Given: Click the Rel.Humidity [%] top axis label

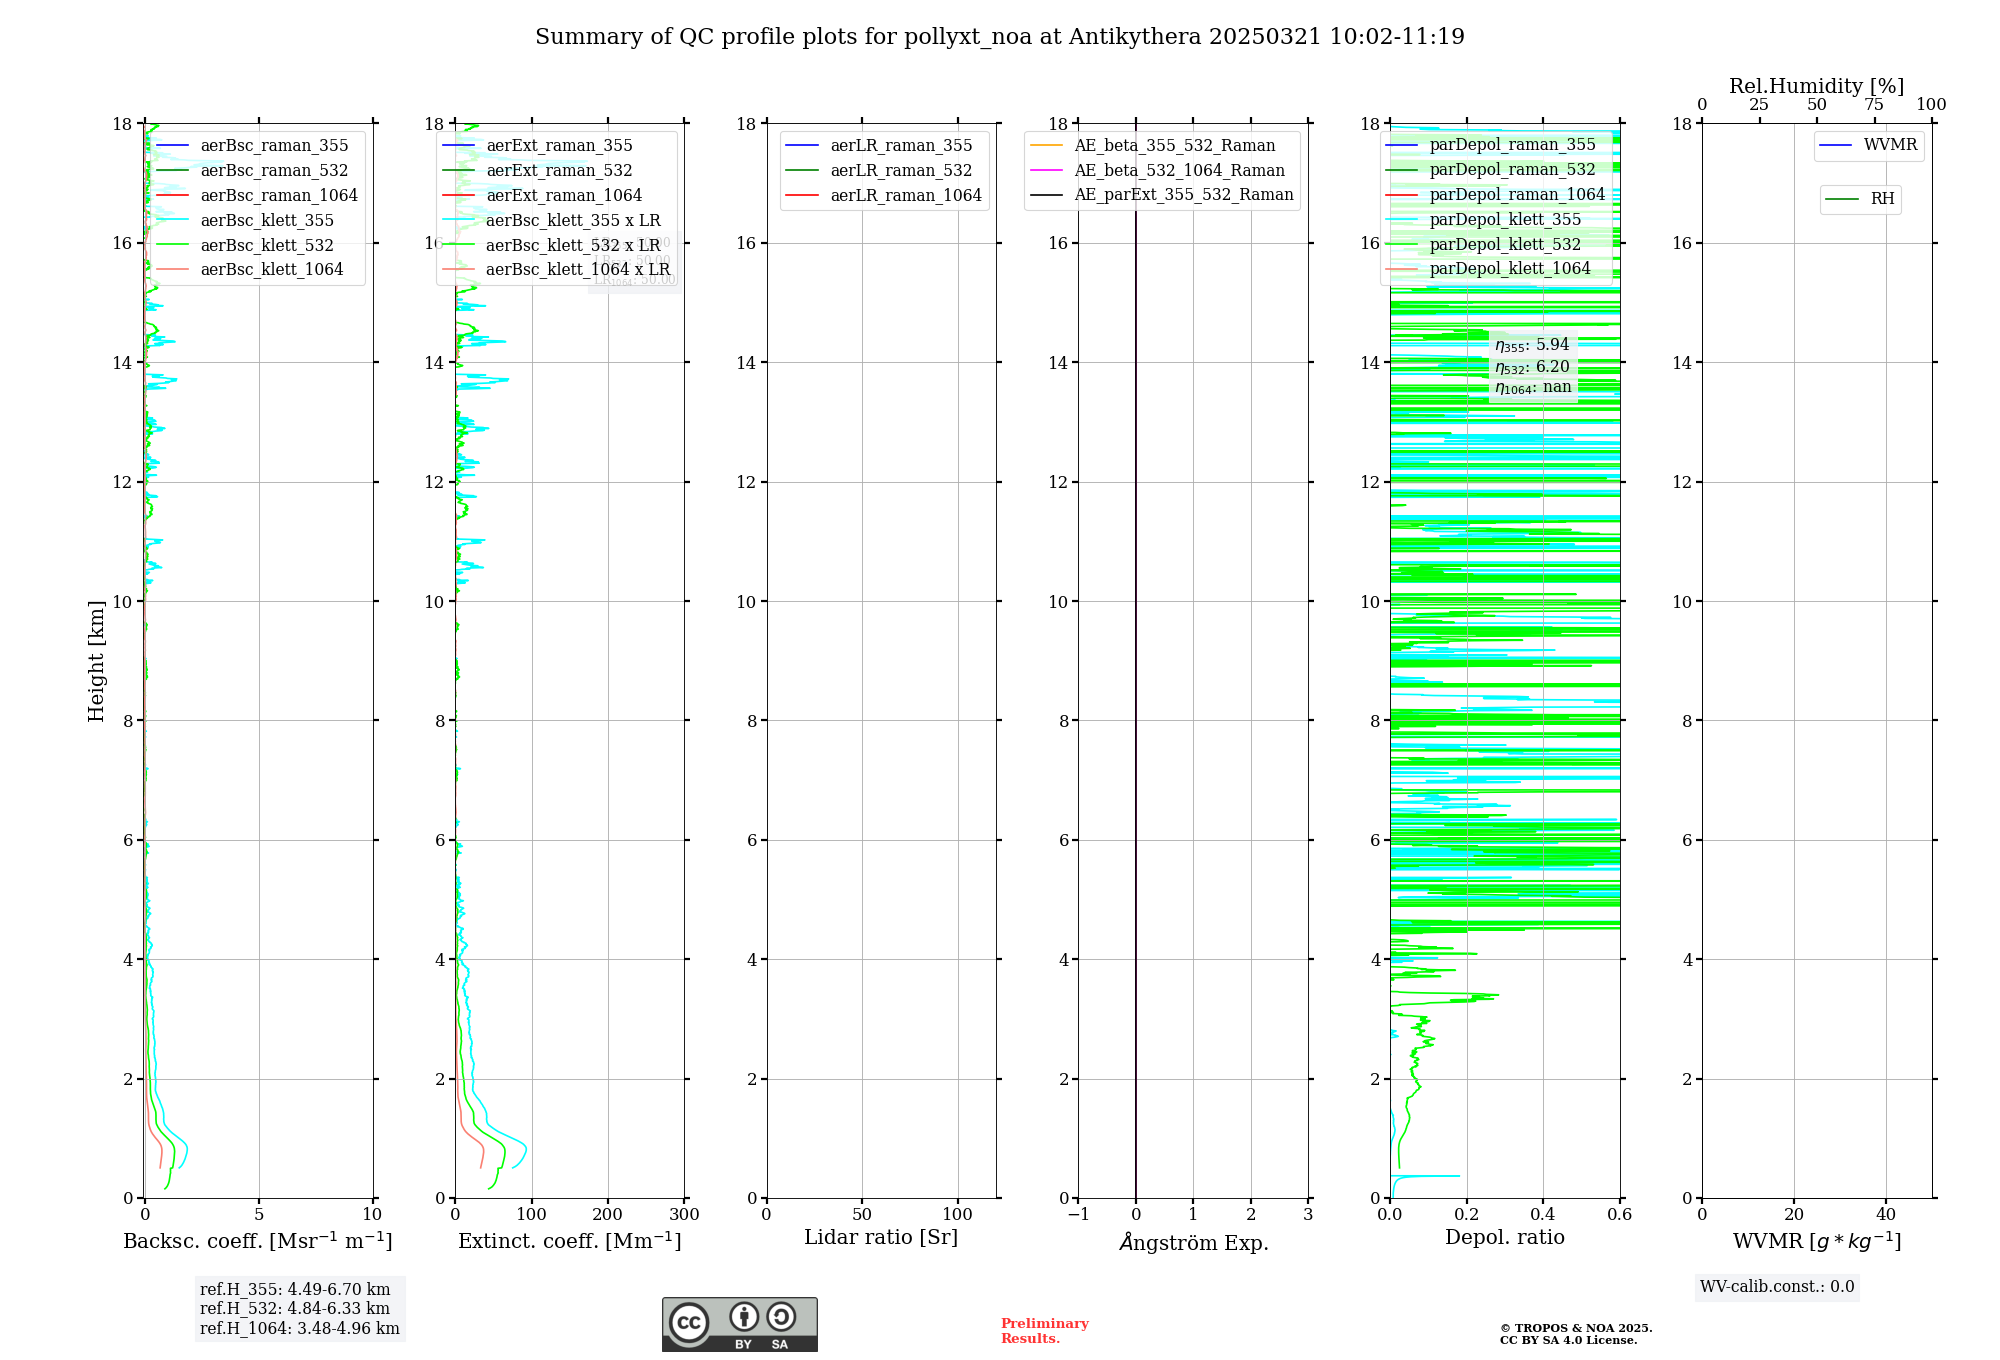Looking at the screenshot, I should click(x=1817, y=86).
